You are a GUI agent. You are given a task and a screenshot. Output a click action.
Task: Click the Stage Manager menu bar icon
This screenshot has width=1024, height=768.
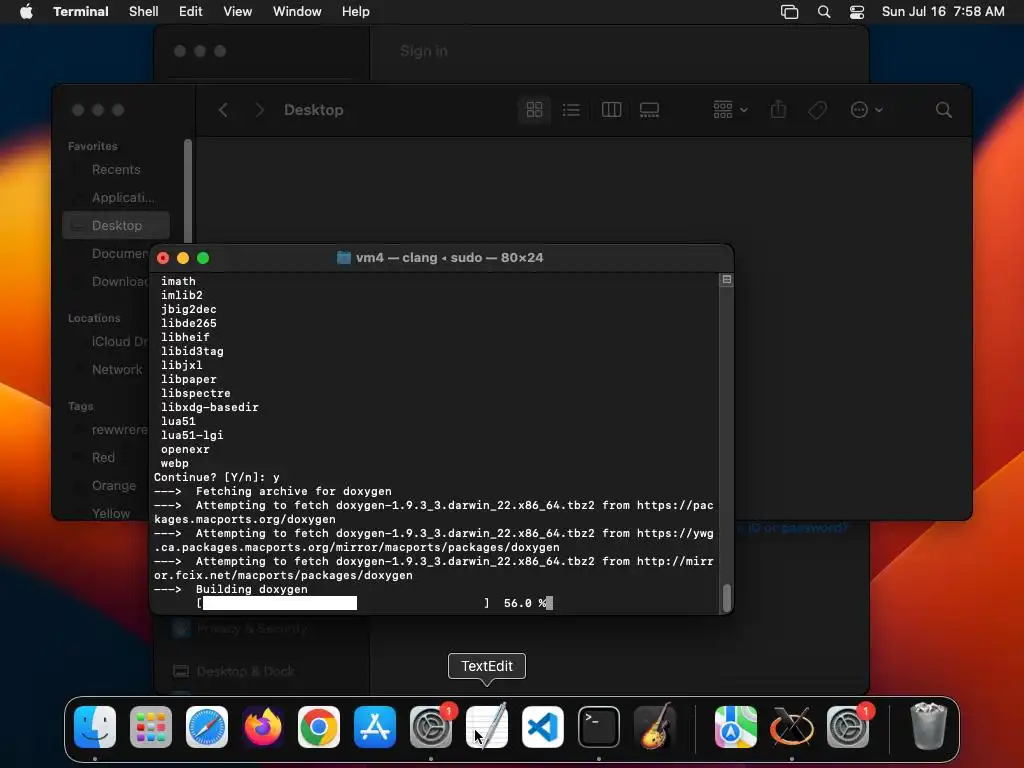(790, 12)
